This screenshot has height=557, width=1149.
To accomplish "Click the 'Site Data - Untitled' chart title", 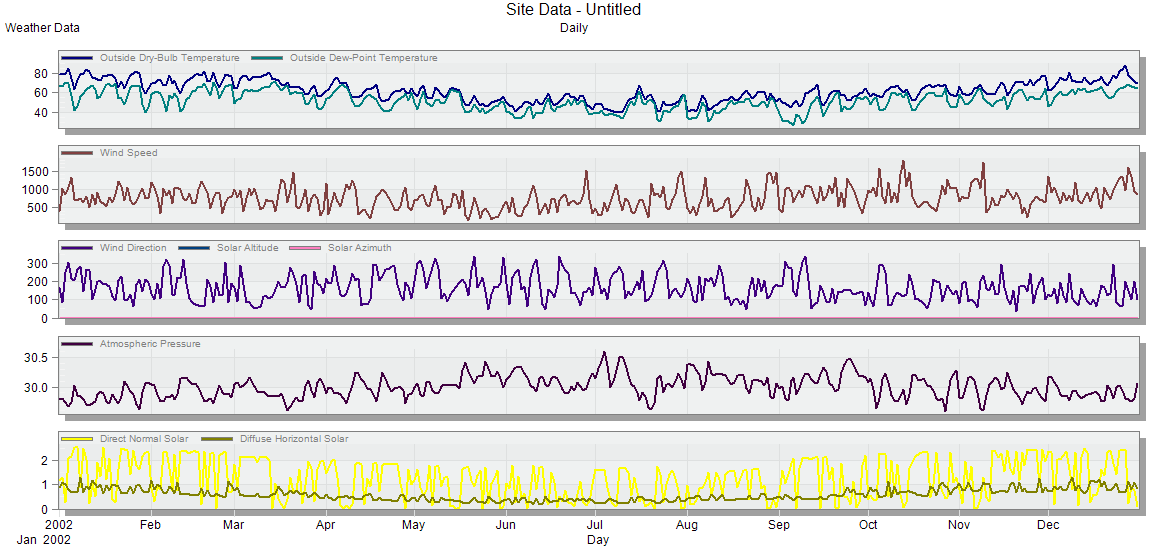I will 574,10.
